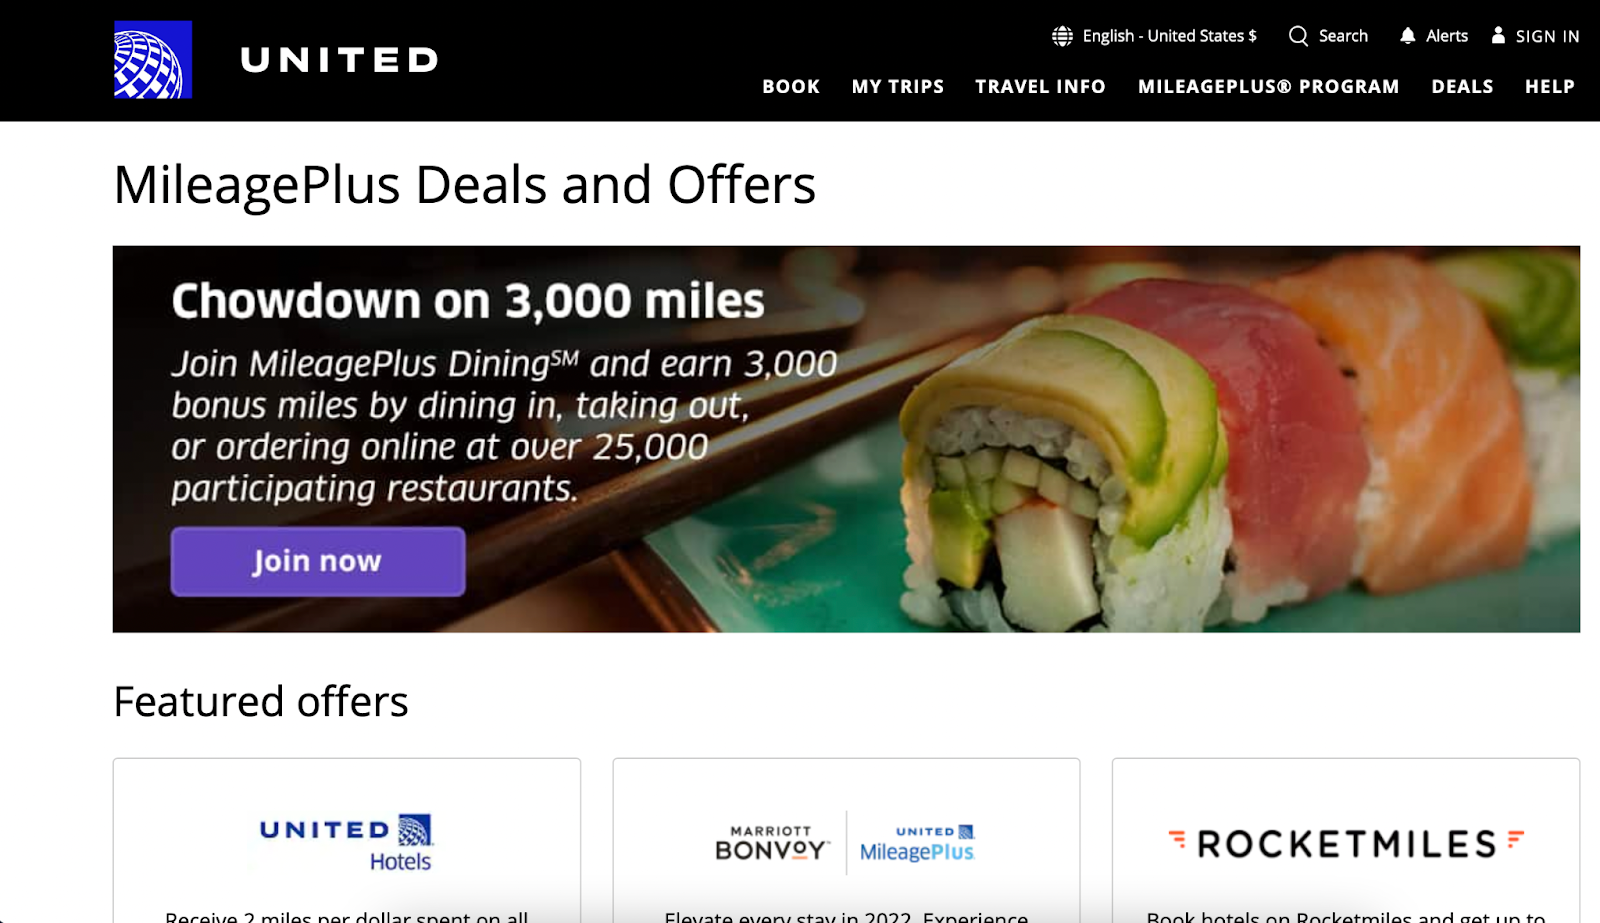The width and height of the screenshot is (1600, 923).
Task: Click the sushi banner image
Action: click(846, 439)
